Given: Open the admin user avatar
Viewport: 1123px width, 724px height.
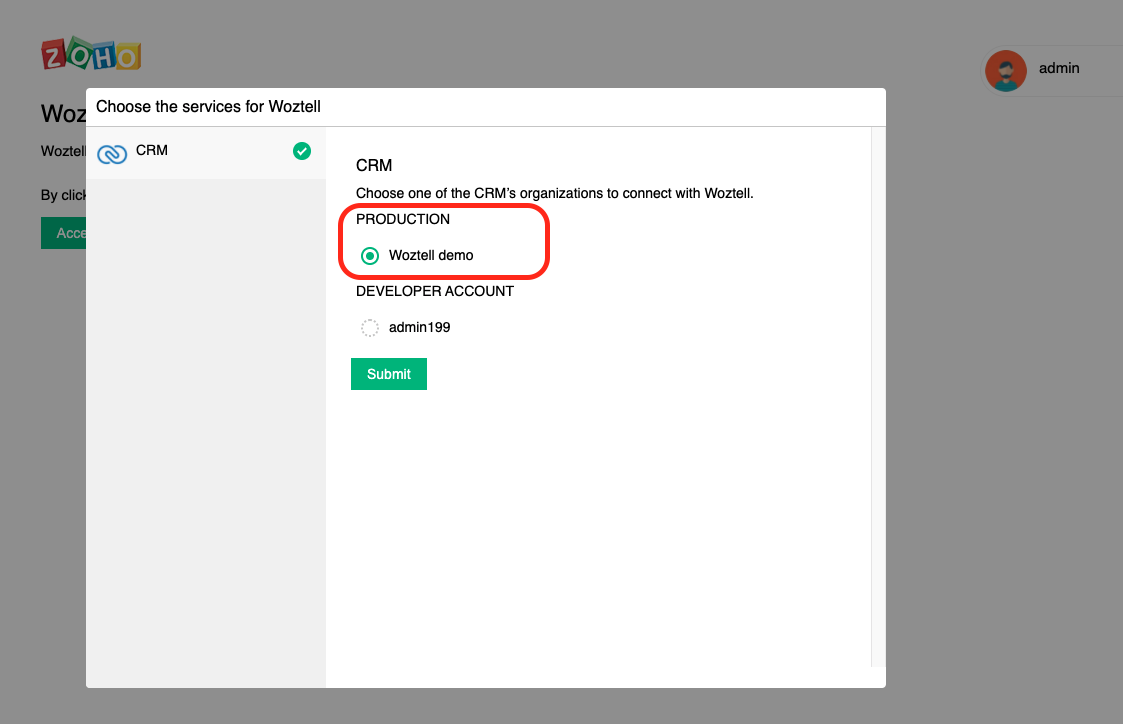Looking at the screenshot, I should (x=1006, y=70).
